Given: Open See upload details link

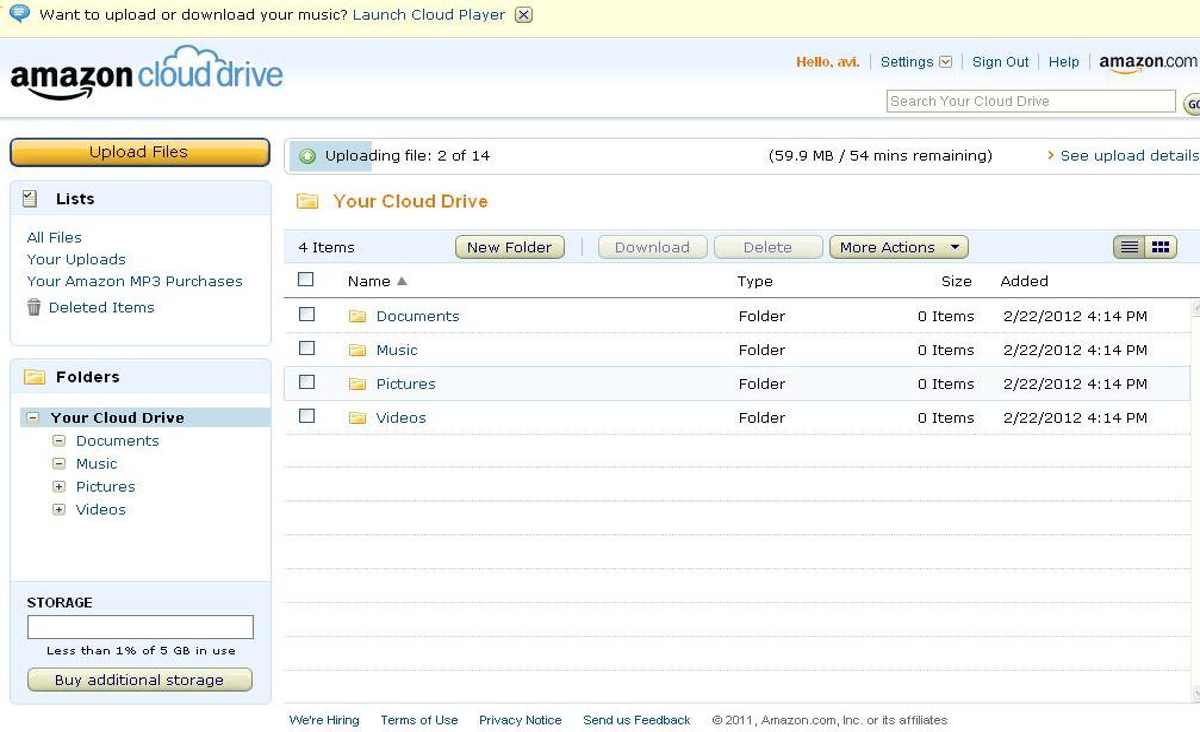Looking at the screenshot, I should pyautogui.click(x=1129, y=156).
